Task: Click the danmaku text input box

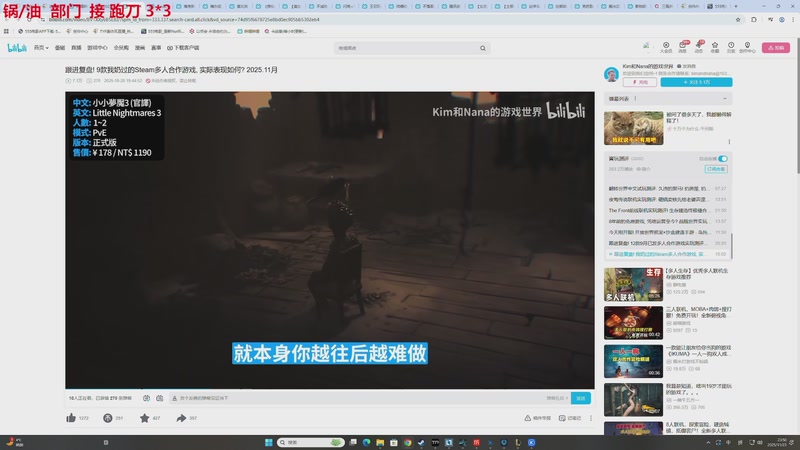Action: (x=357, y=398)
